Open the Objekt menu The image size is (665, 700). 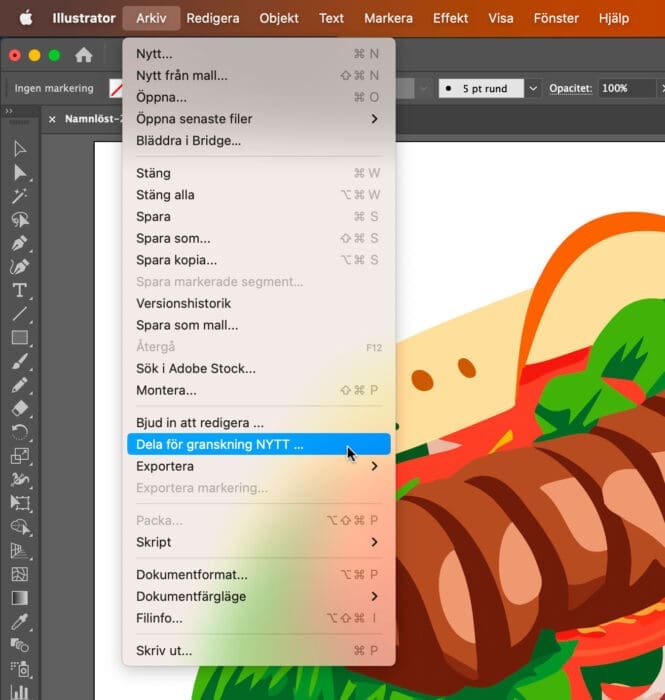click(x=279, y=18)
